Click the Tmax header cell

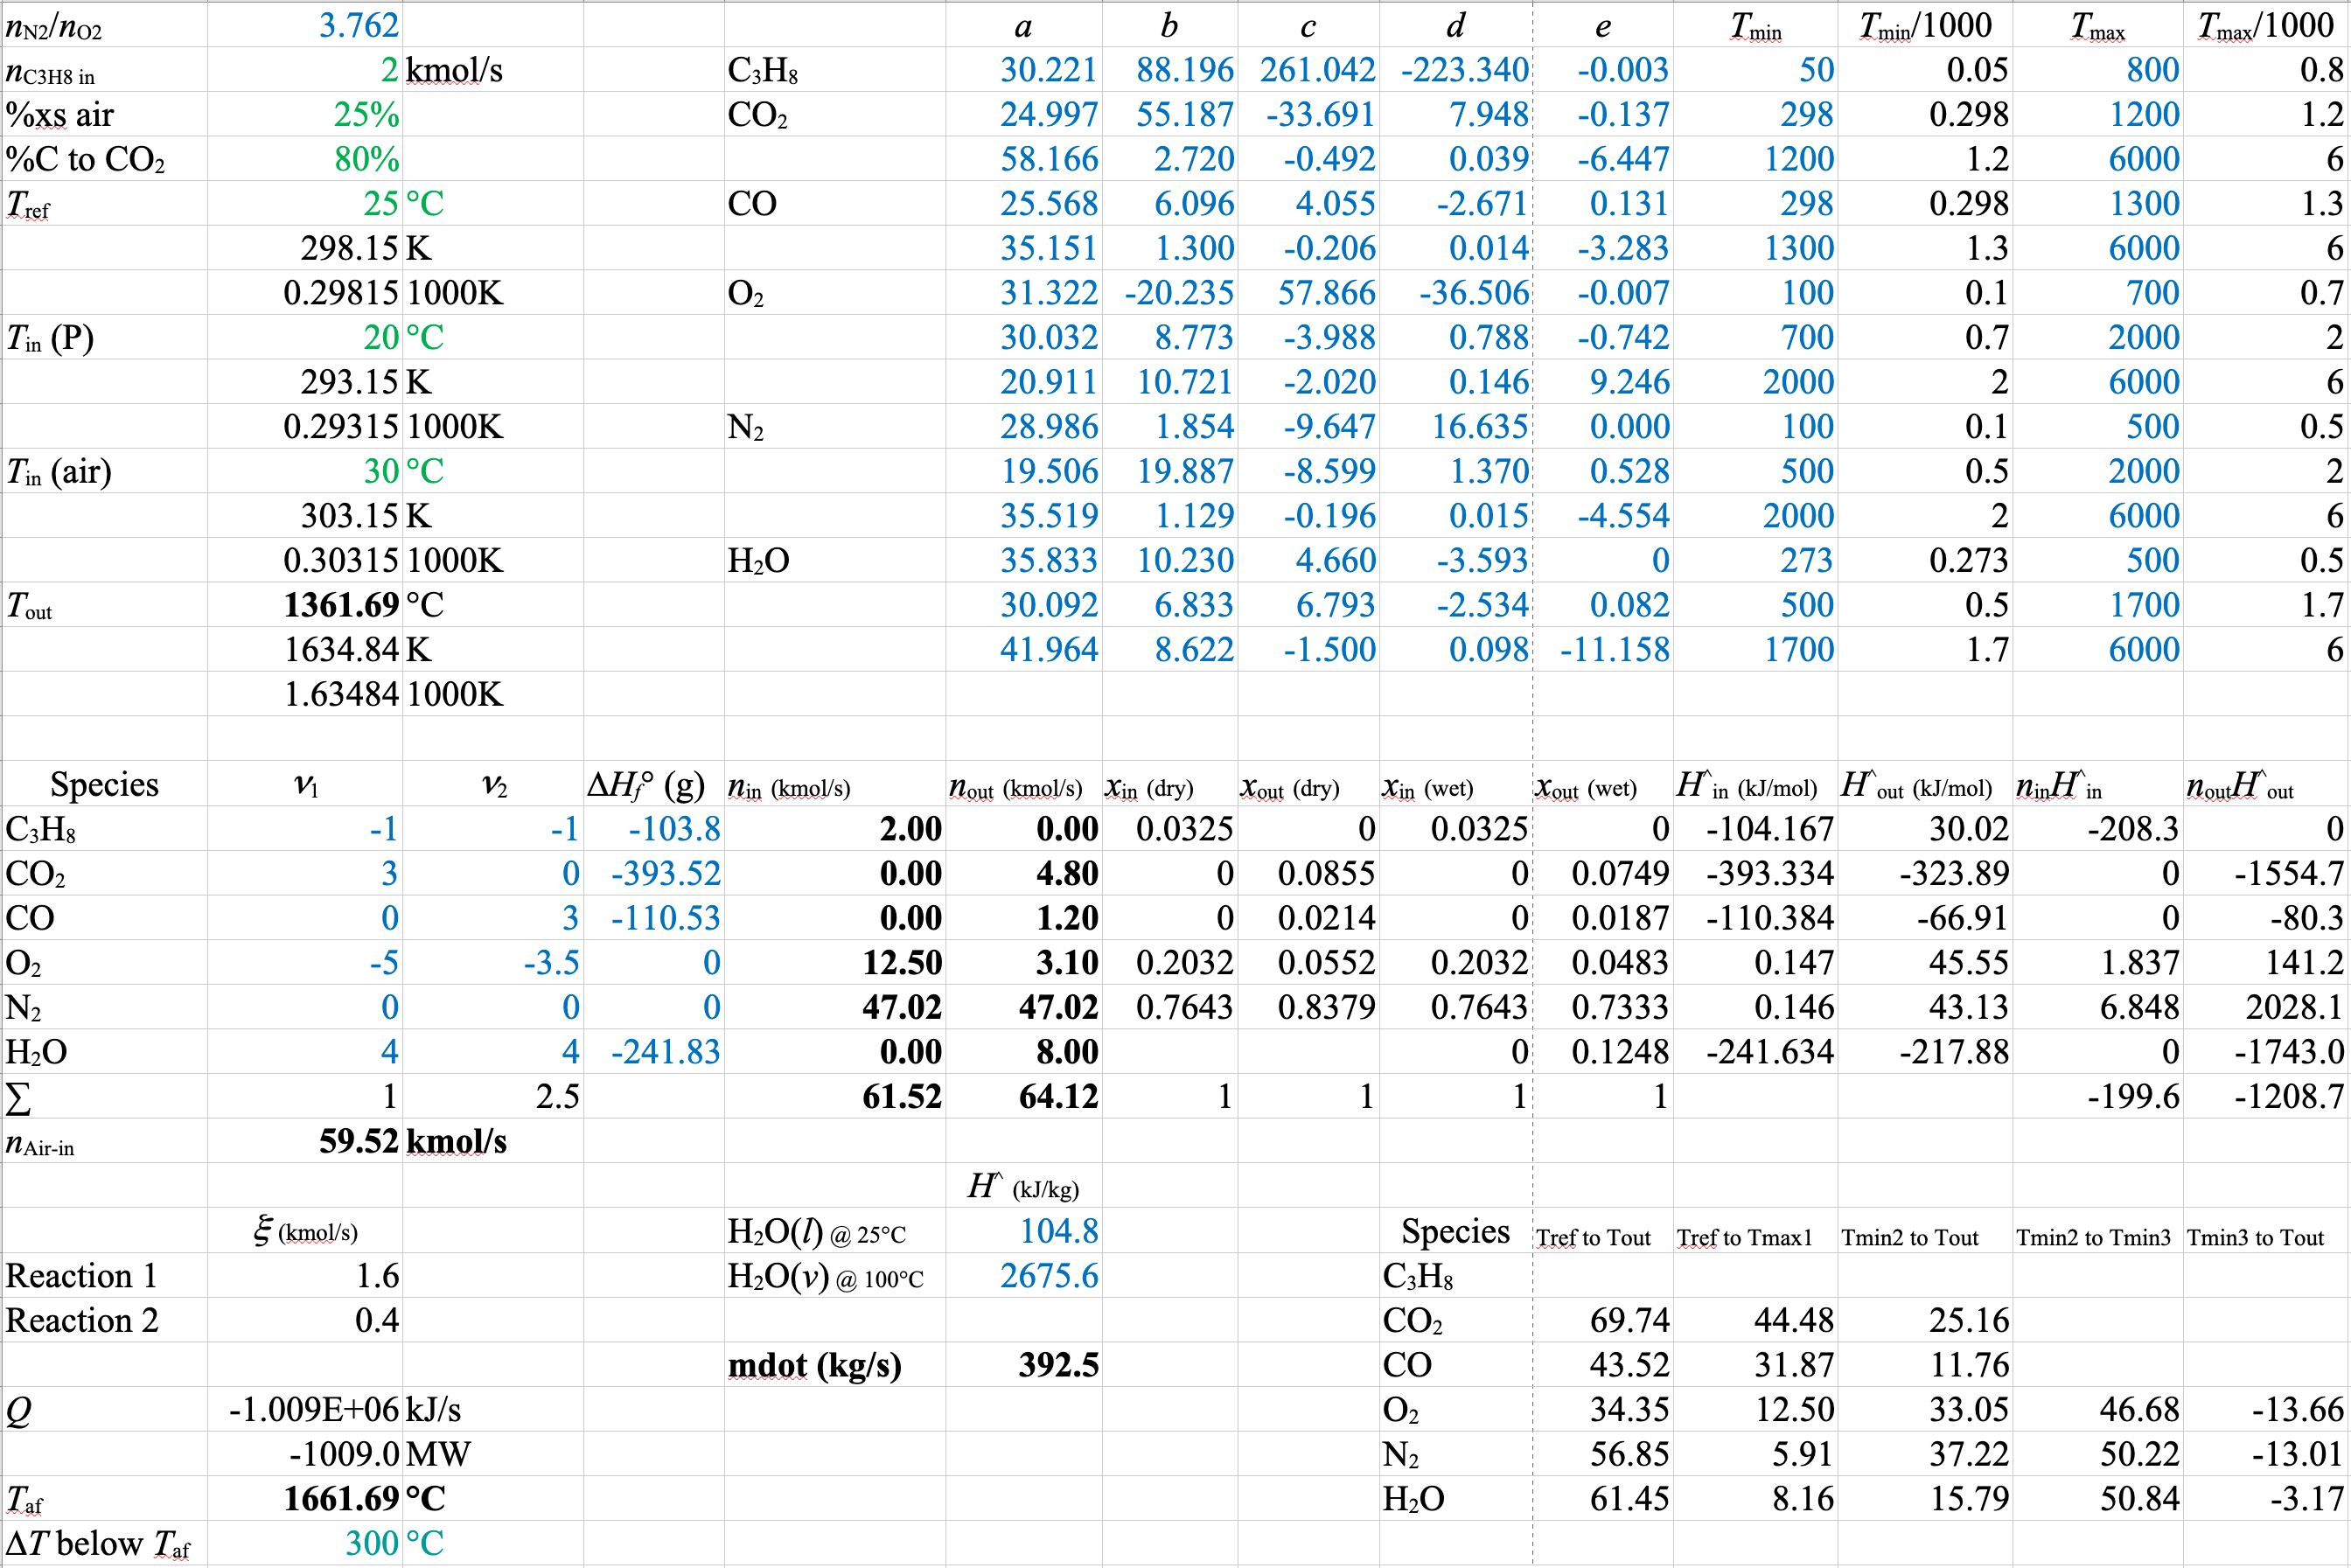pyautogui.click(x=2097, y=27)
